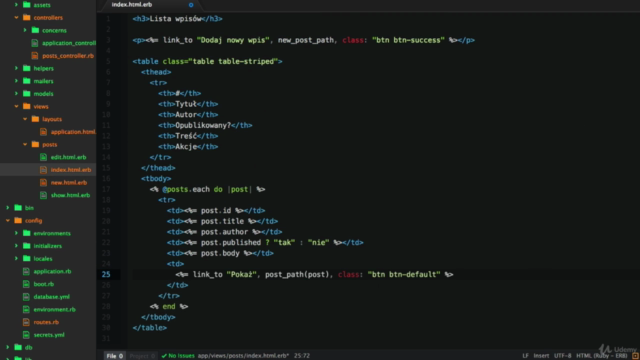The height and width of the screenshot is (360, 640).
Task: Open show.html.erb in posts folder
Action: pyautogui.click(x=70, y=195)
